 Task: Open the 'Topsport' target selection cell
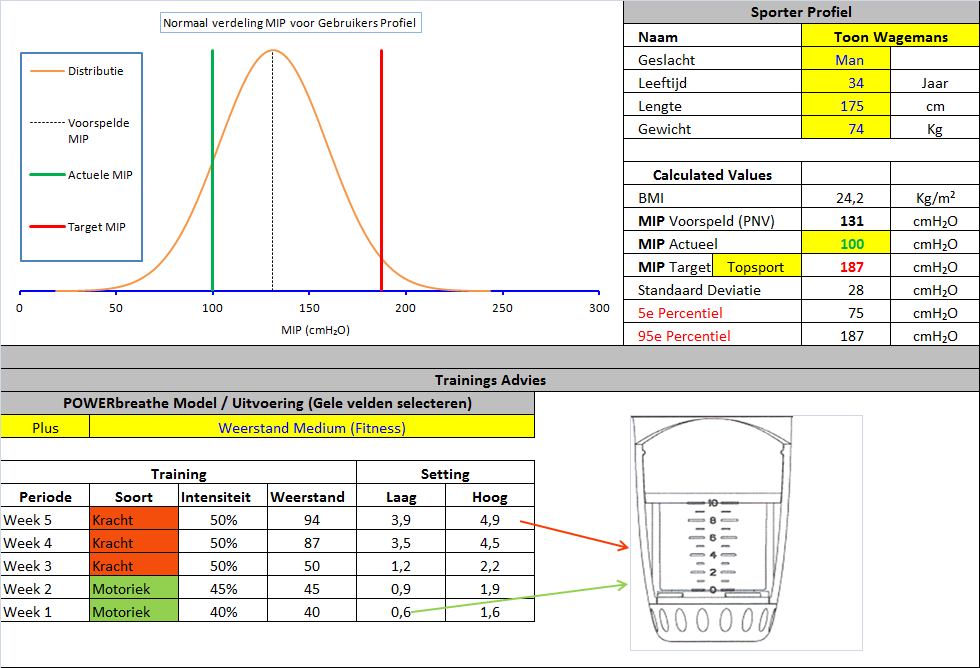pyautogui.click(x=756, y=267)
